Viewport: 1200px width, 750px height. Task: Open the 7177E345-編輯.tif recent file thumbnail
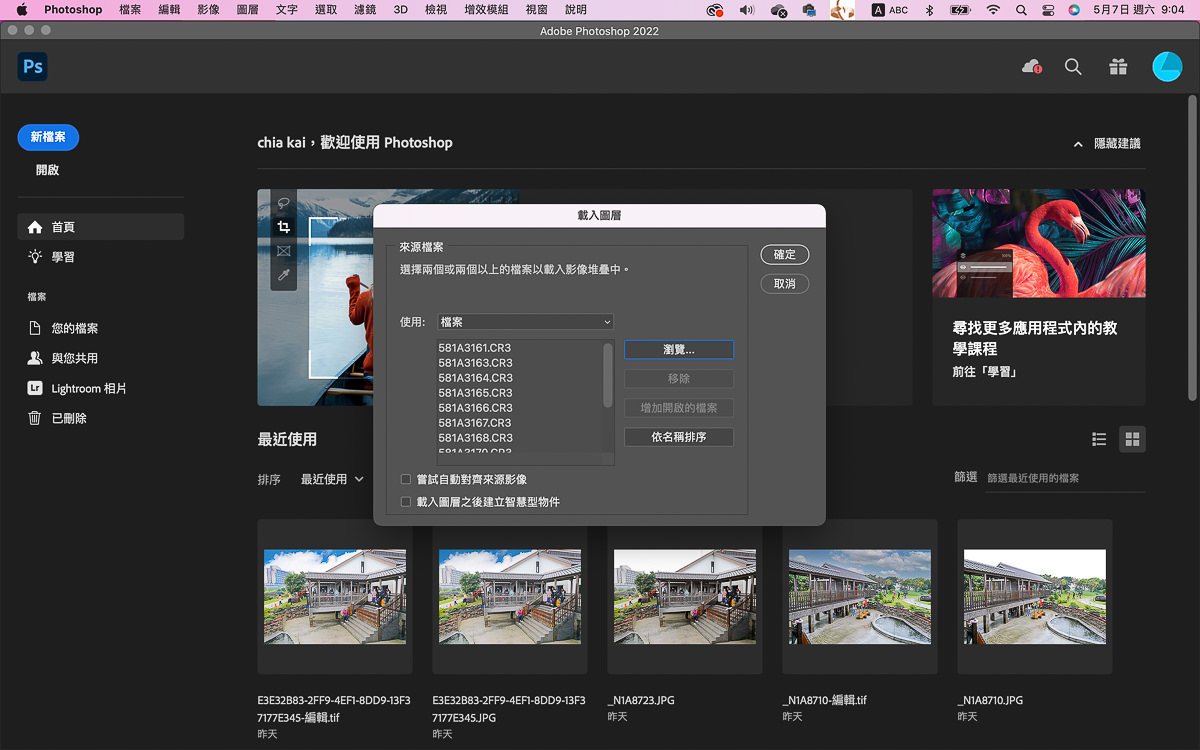(x=335, y=596)
